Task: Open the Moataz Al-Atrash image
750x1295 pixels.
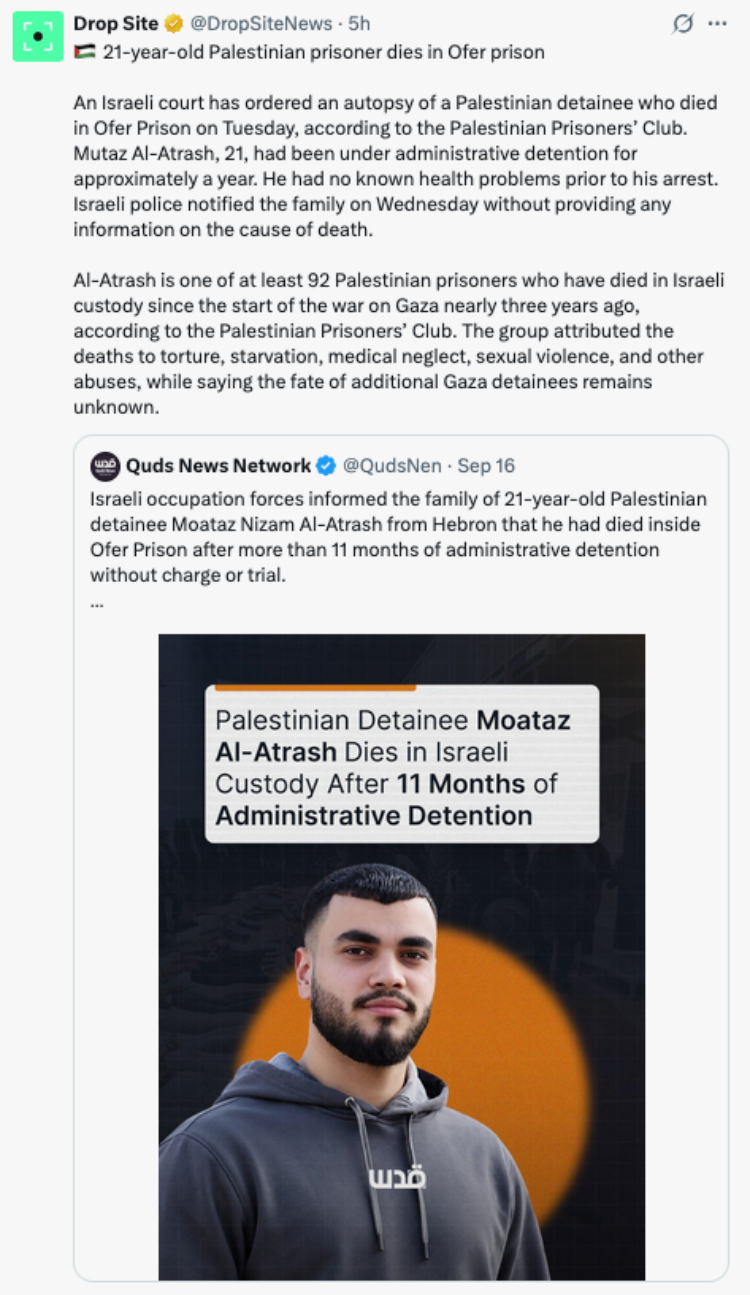Action: point(402,957)
